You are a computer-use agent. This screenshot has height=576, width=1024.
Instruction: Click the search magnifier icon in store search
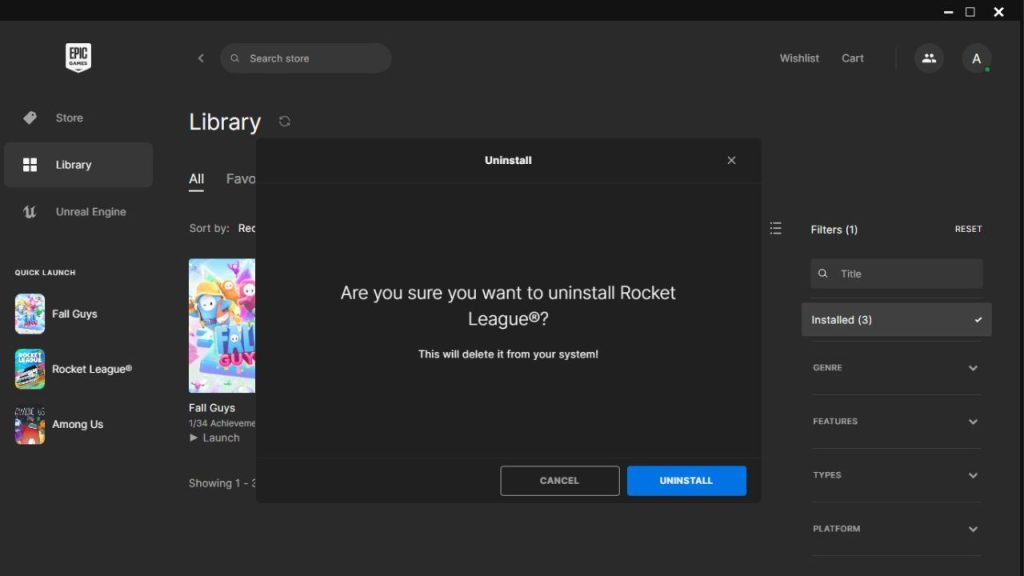tap(235, 58)
